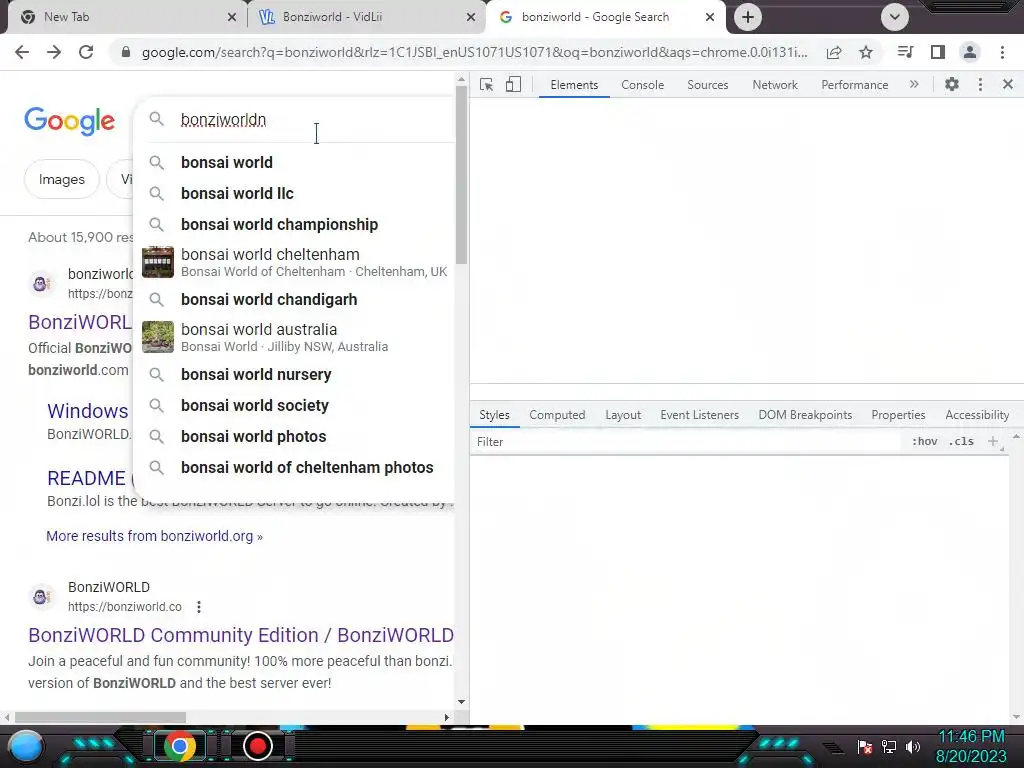
Task: Click the Windows Start orb
Action: pos(27,746)
